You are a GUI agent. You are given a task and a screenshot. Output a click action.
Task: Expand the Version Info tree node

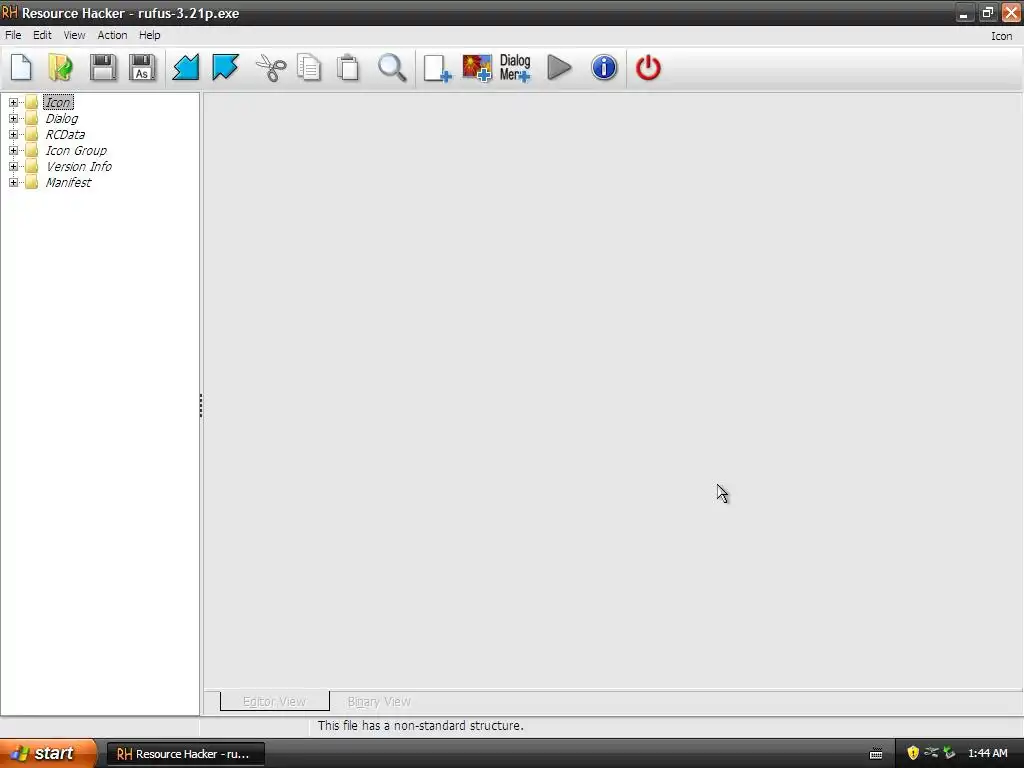pos(13,167)
